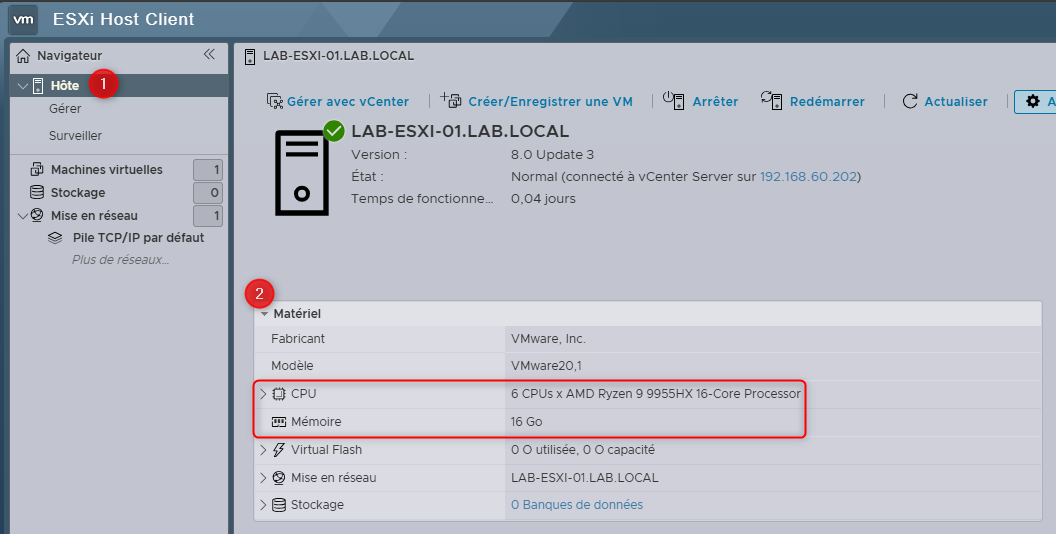Expand the Virtual Flash row
1056x534 pixels.
pyautogui.click(x=263, y=450)
